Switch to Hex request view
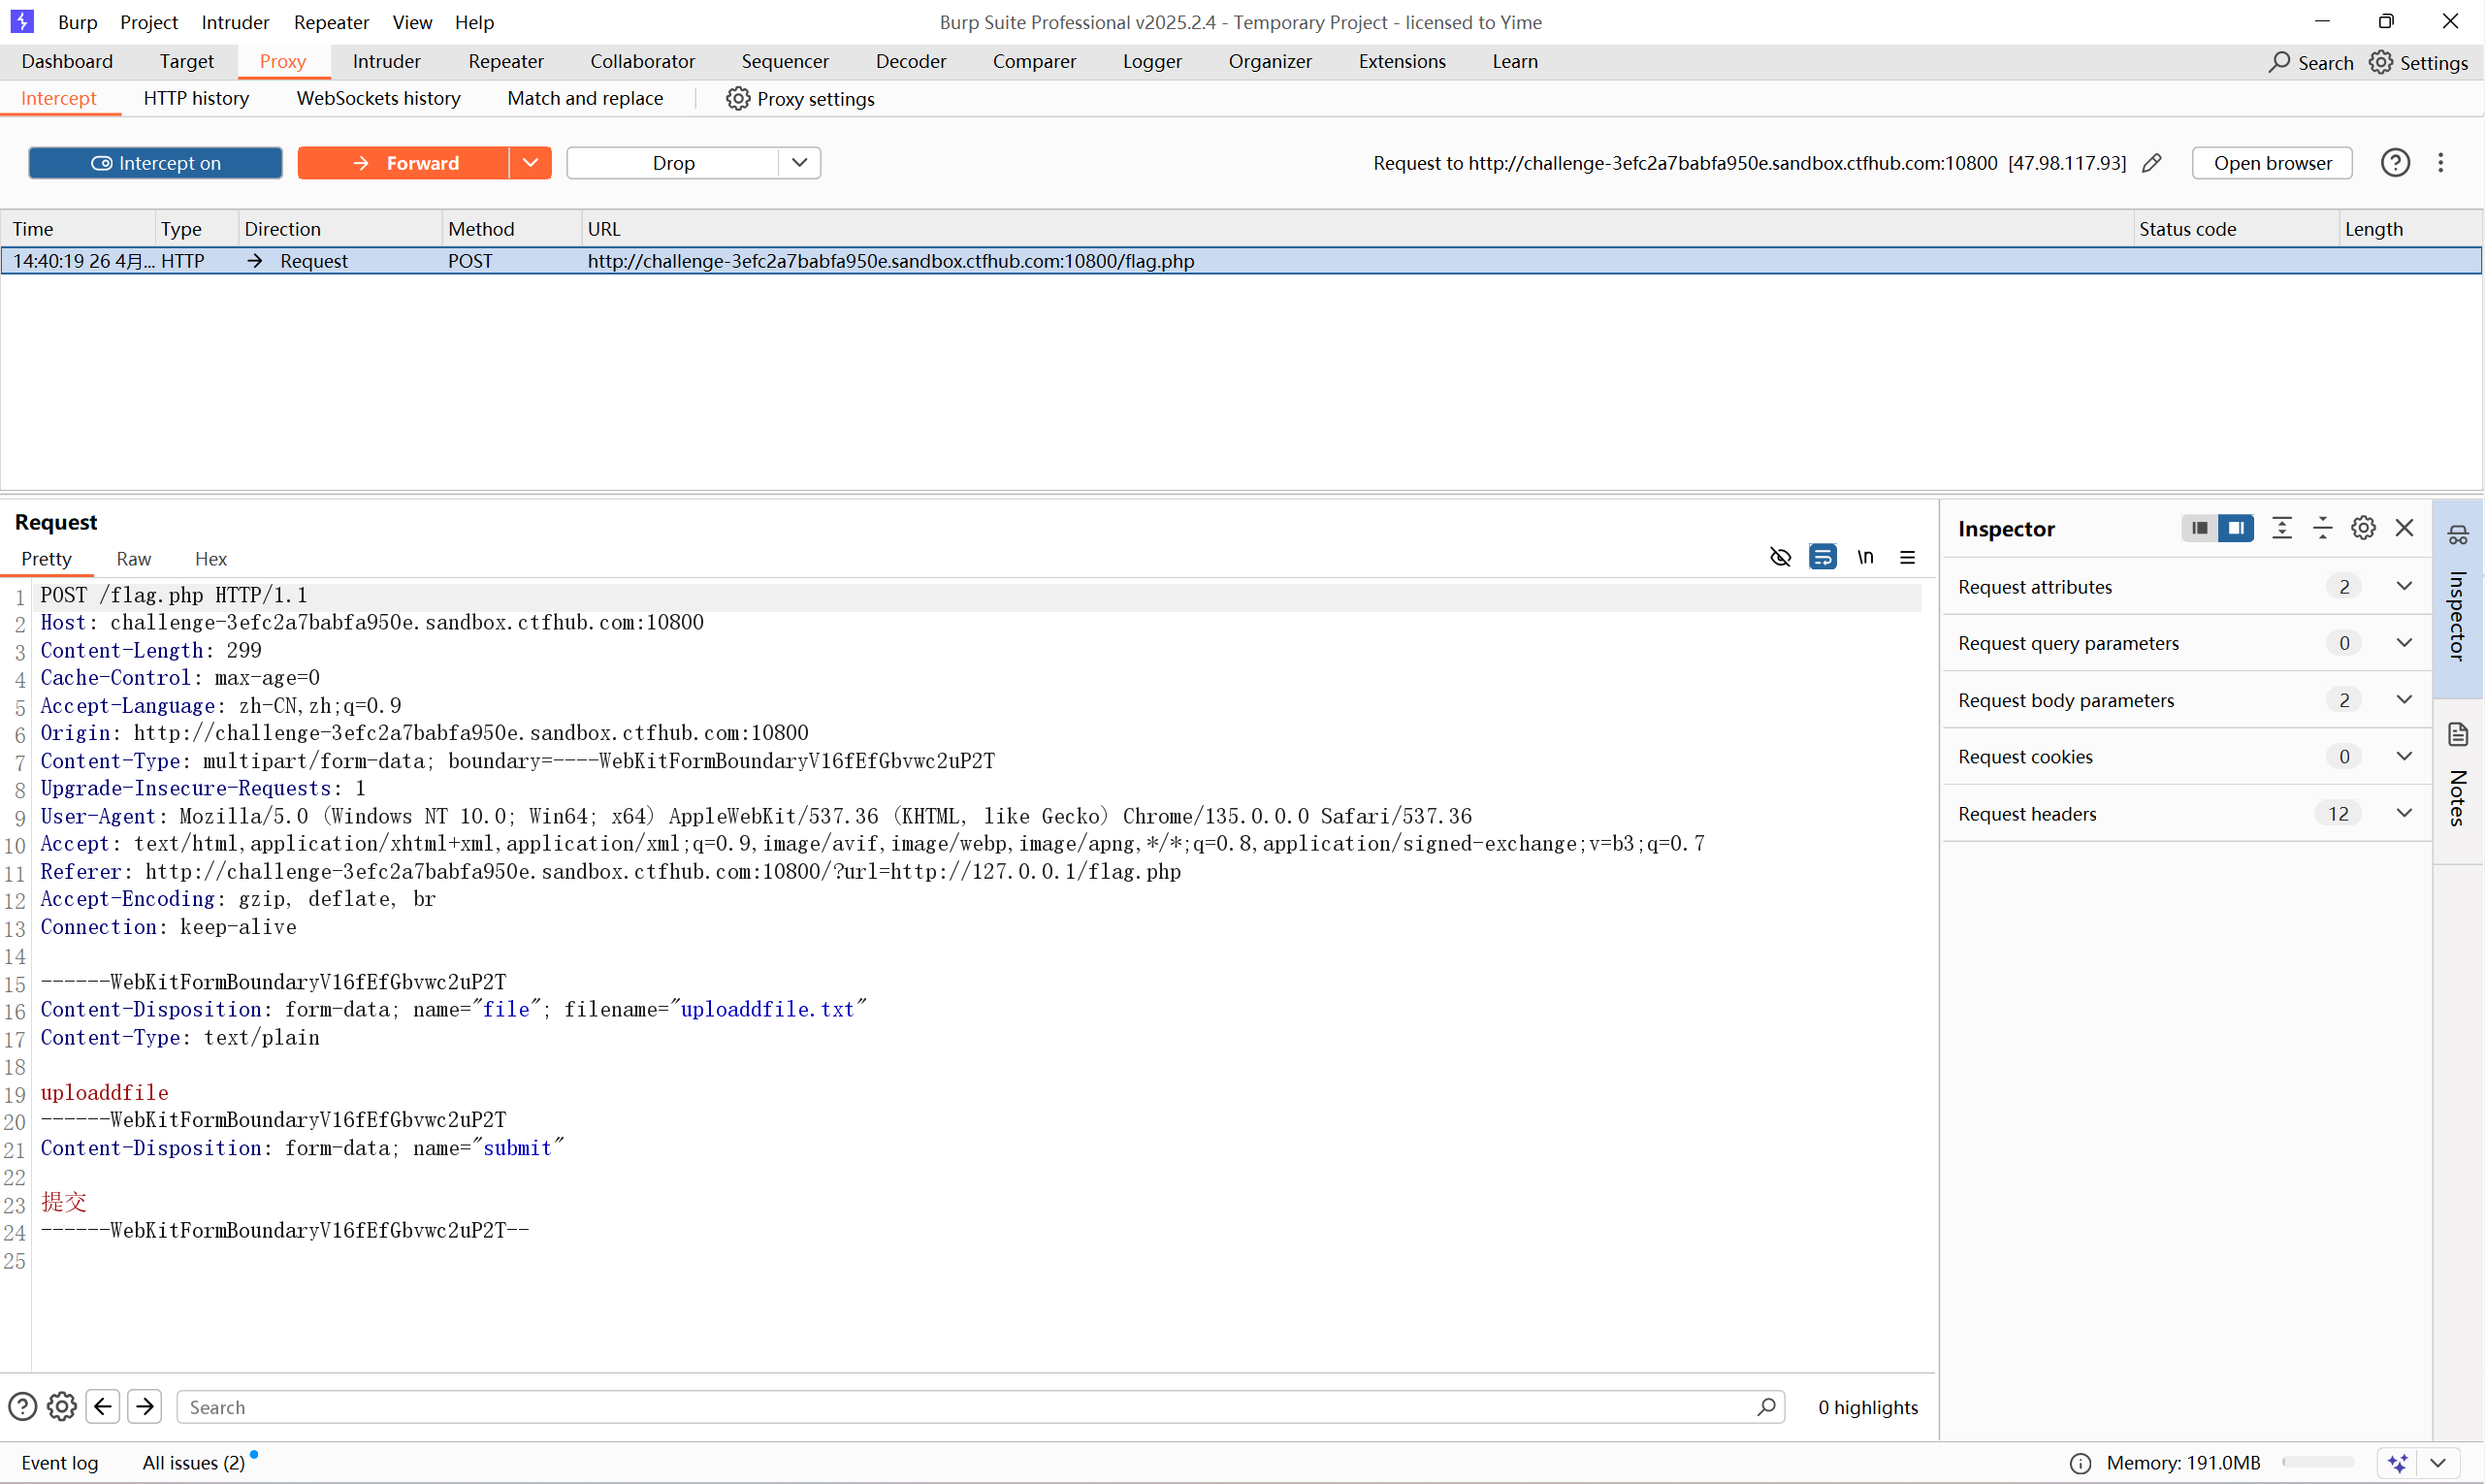The width and height of the screenshot is (2485, 1484). (211, 559)
